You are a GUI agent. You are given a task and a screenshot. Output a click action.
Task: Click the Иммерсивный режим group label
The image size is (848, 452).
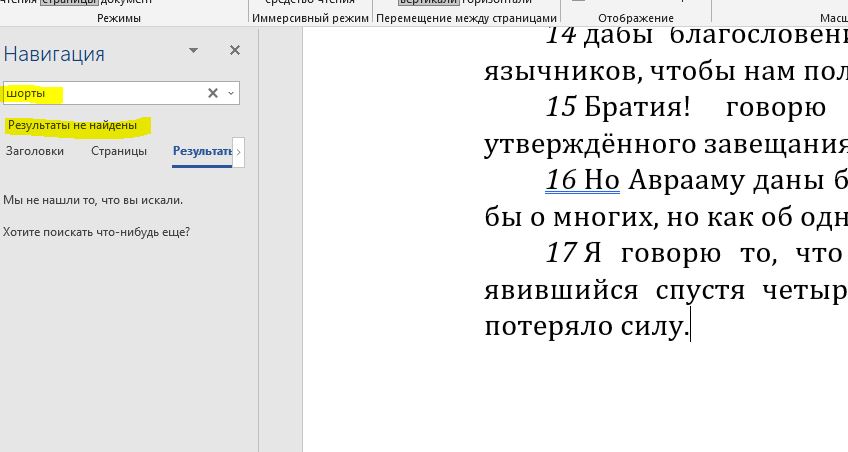[x=310, y=18]
